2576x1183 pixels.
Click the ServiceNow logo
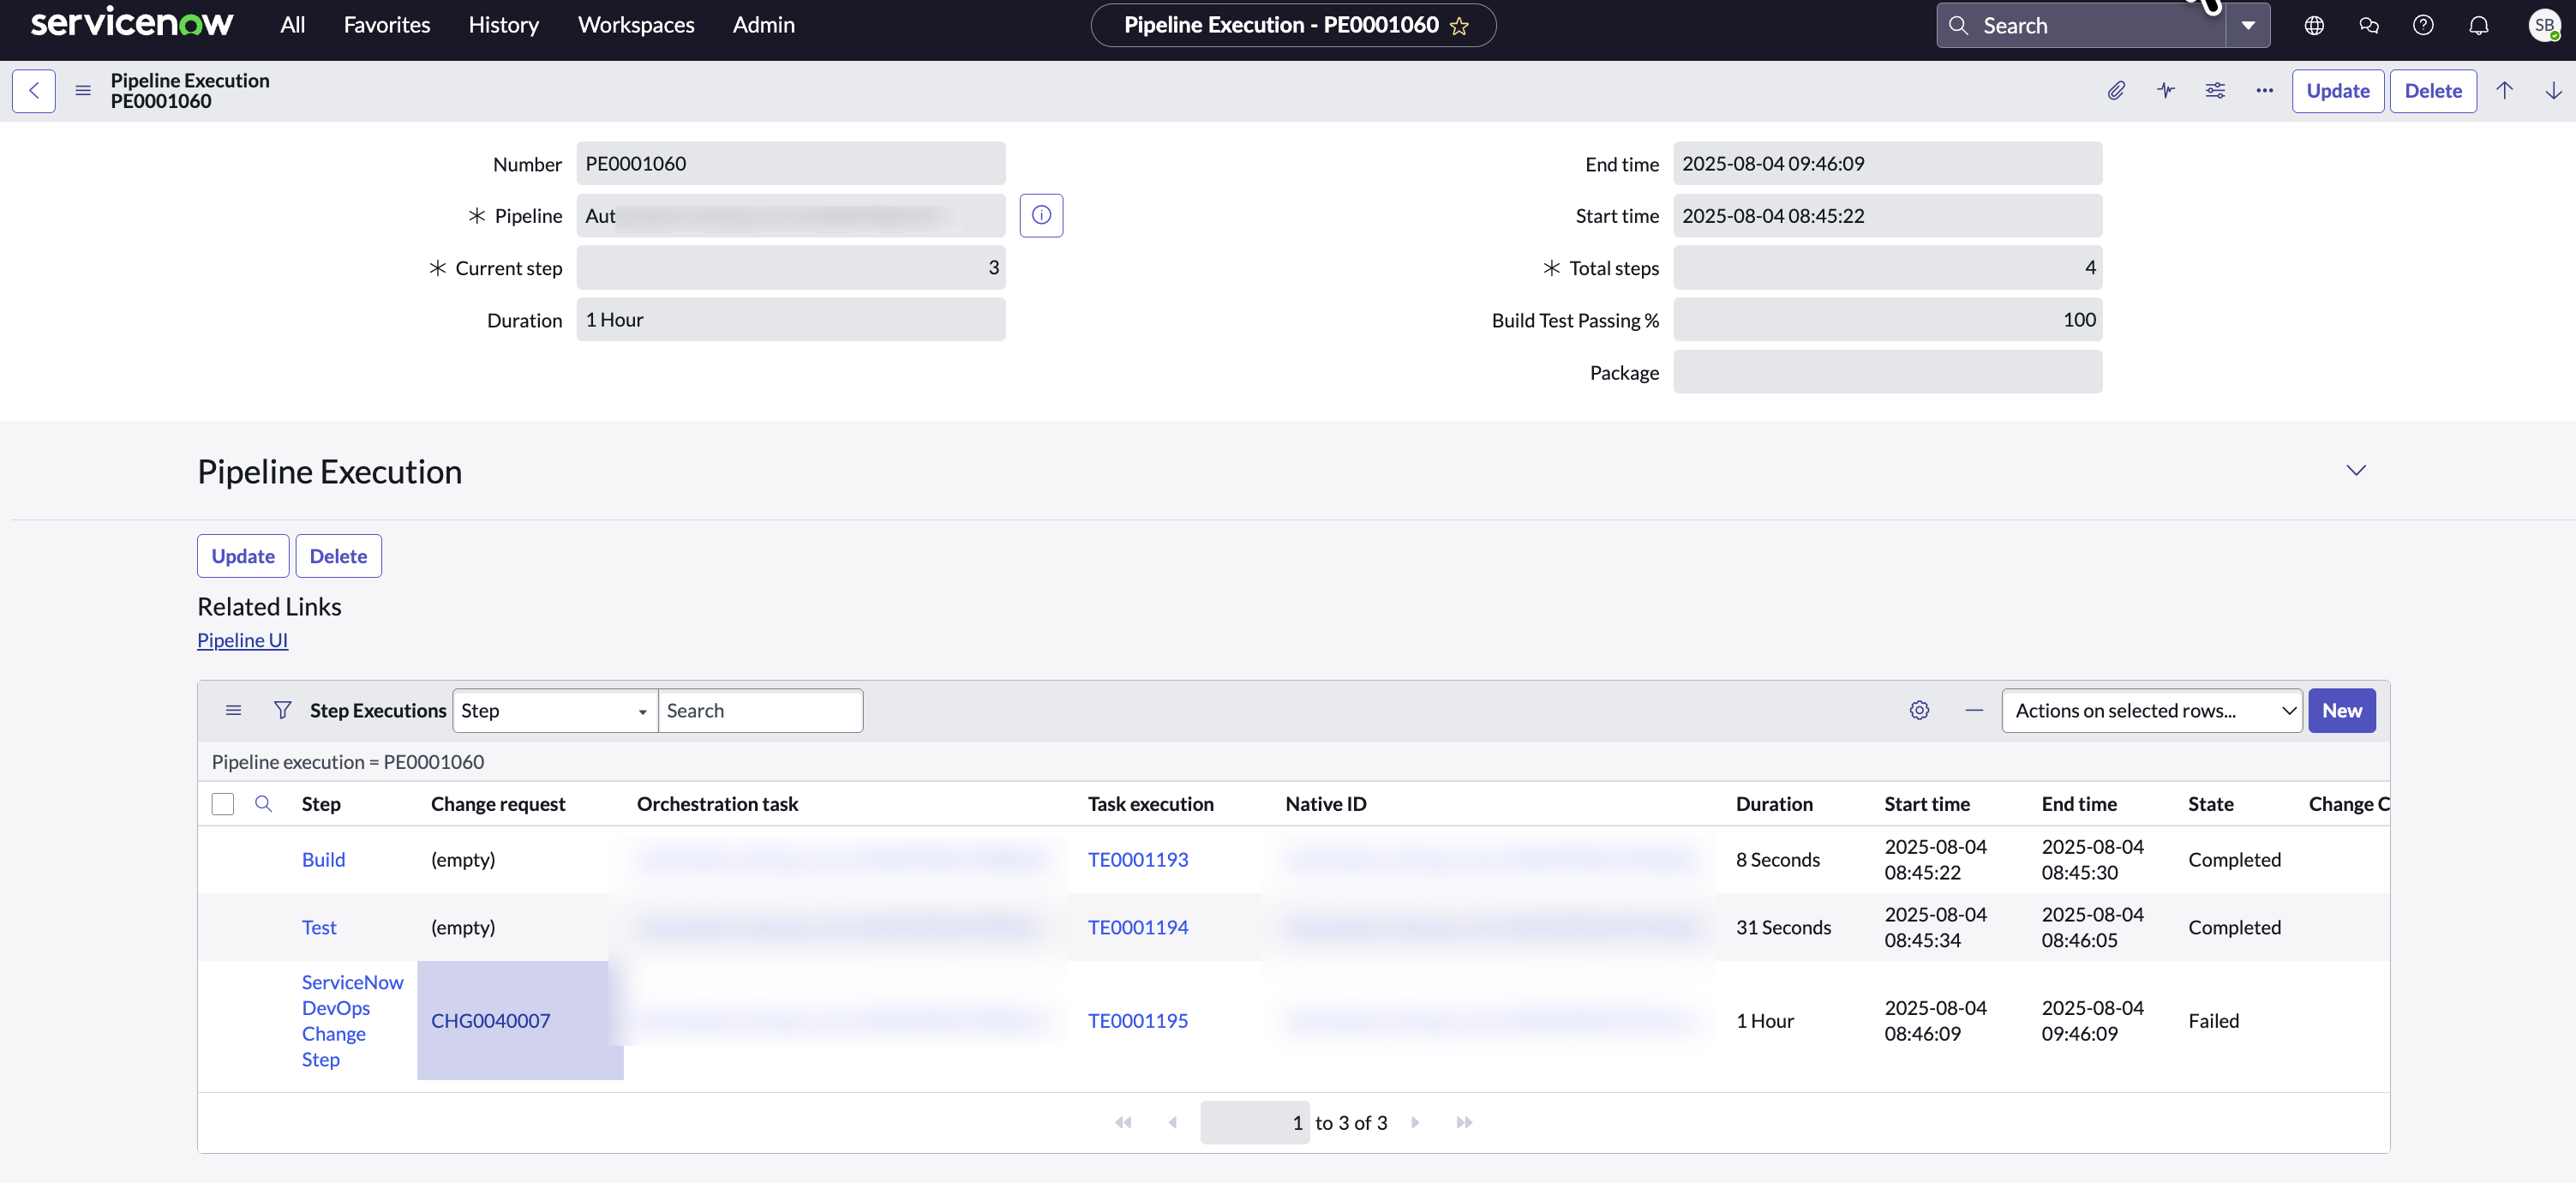click(131, 24)
